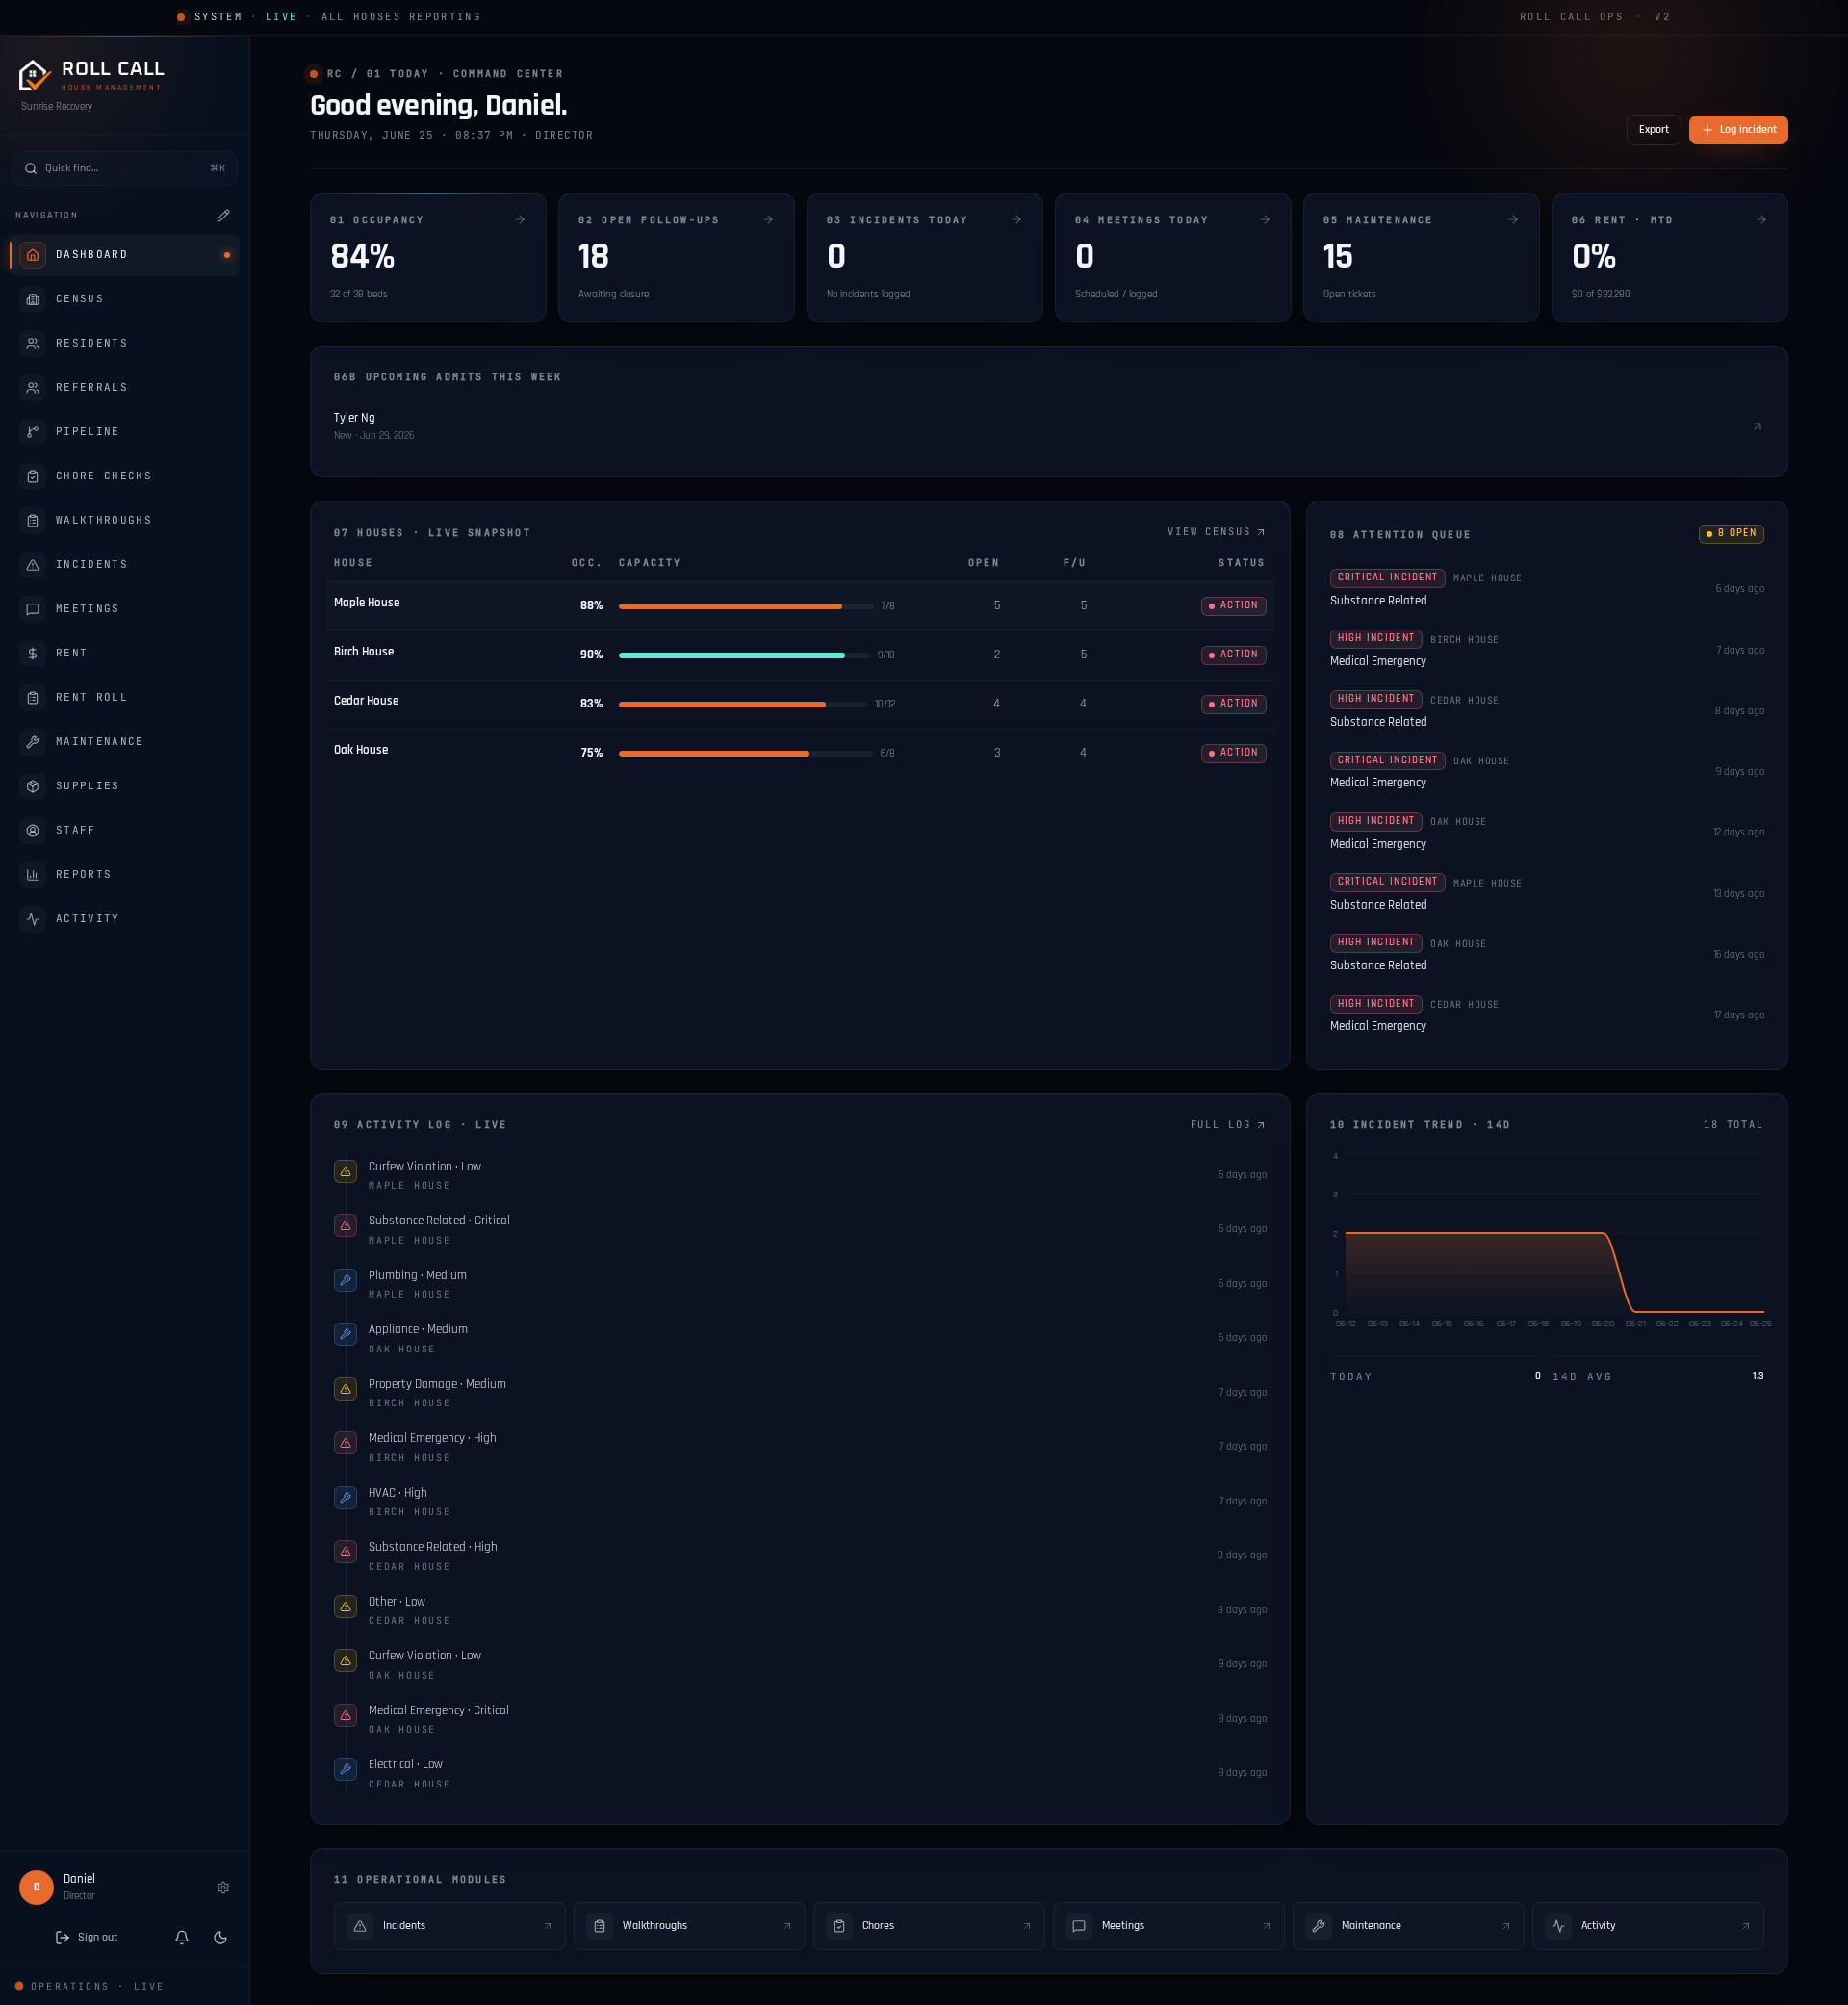1848x2005 pixels.
Task: Click the Log incident button
Action: pyautogui.click(x=1738, y=130)
